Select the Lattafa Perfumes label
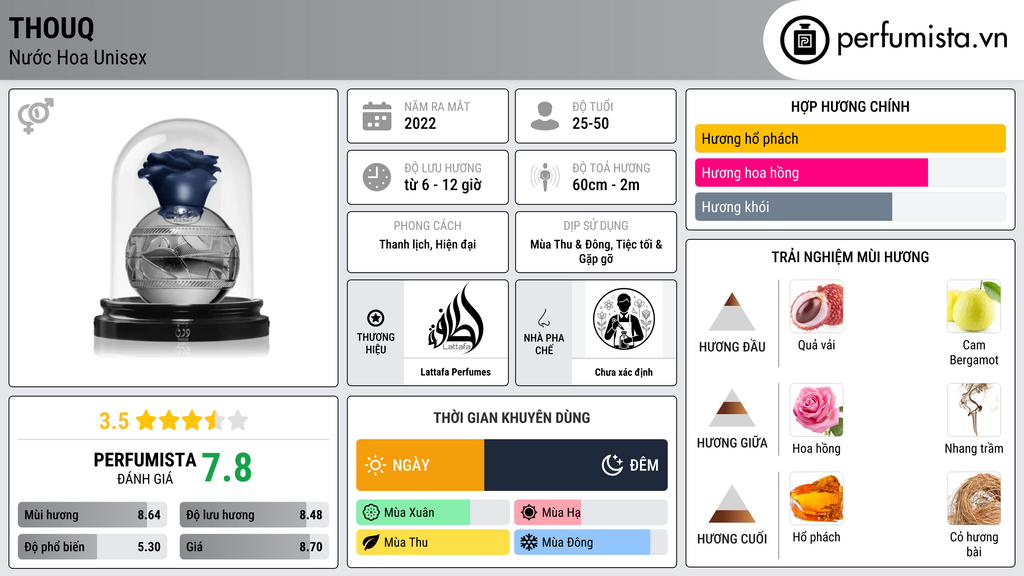Image resolution: width=1024 pixels, height=576 pixels. pos(455,372)
